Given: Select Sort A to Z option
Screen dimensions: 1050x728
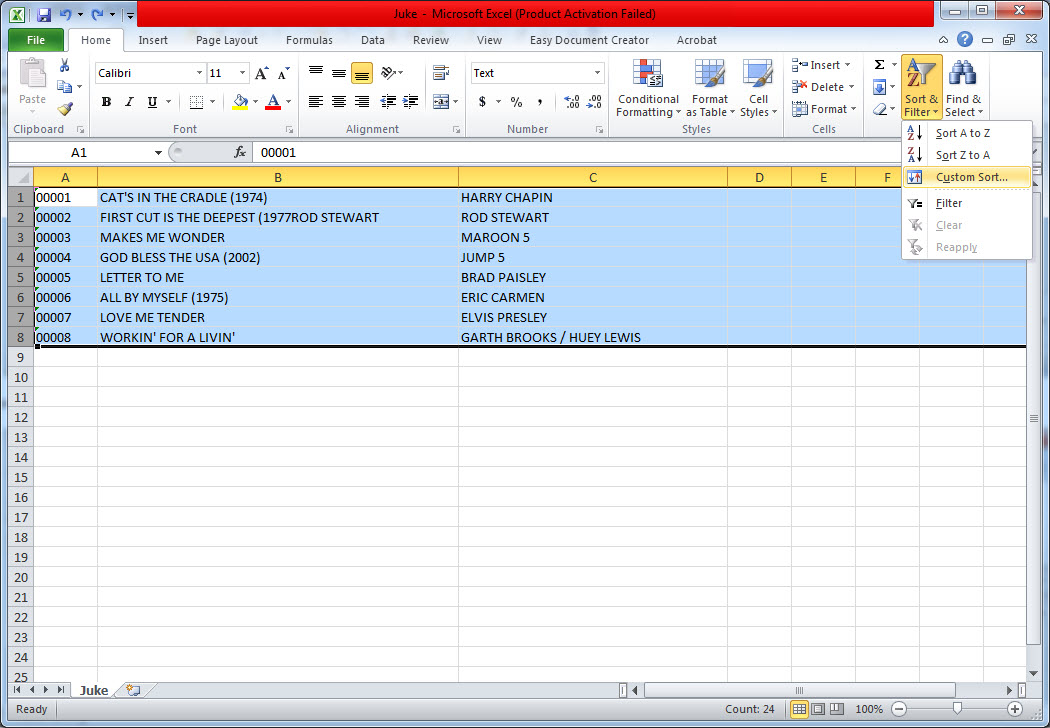Looking at the screenshot, I should (962, 133).
